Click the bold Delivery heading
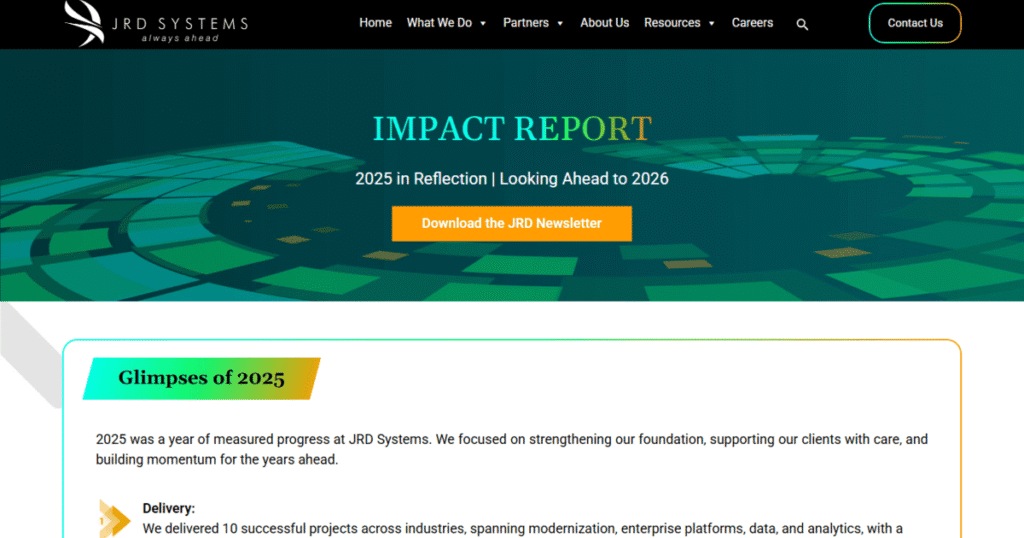This screenshot has height=538, width=1024. pos(168,508)
